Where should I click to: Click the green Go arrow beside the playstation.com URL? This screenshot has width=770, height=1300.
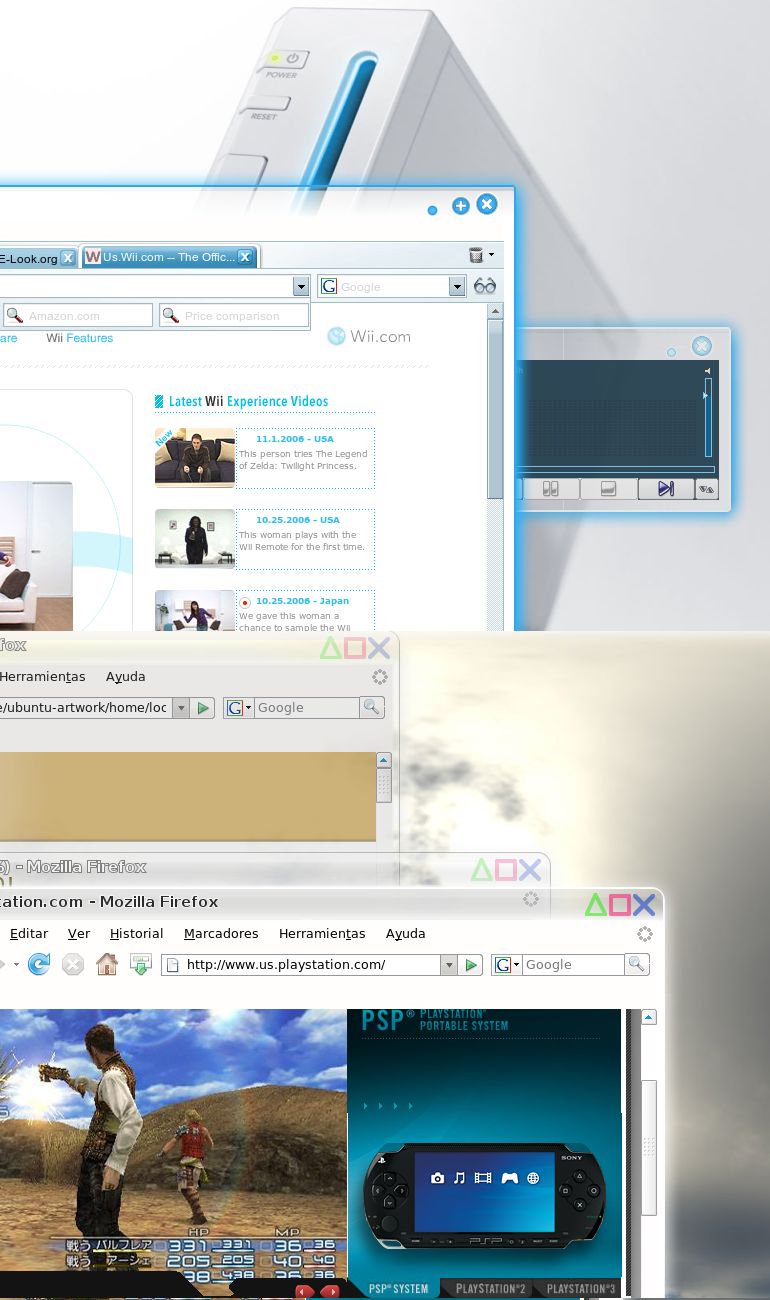(471, 965)
